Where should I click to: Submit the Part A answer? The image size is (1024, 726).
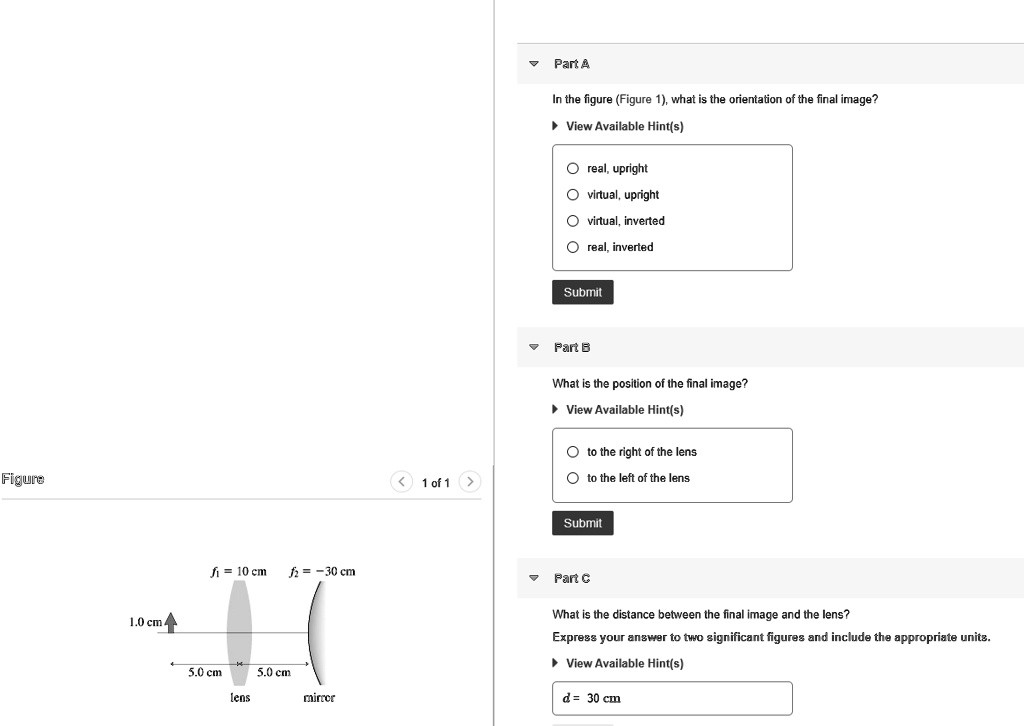582,291
